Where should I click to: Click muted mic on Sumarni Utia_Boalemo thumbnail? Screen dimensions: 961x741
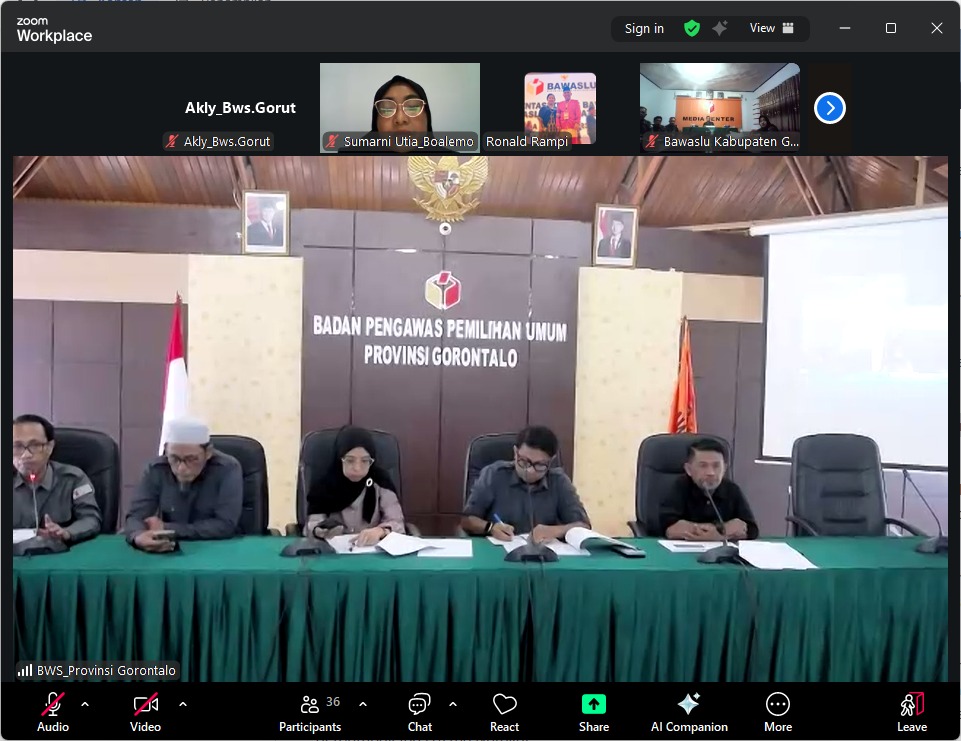click(x=331, y=141)
